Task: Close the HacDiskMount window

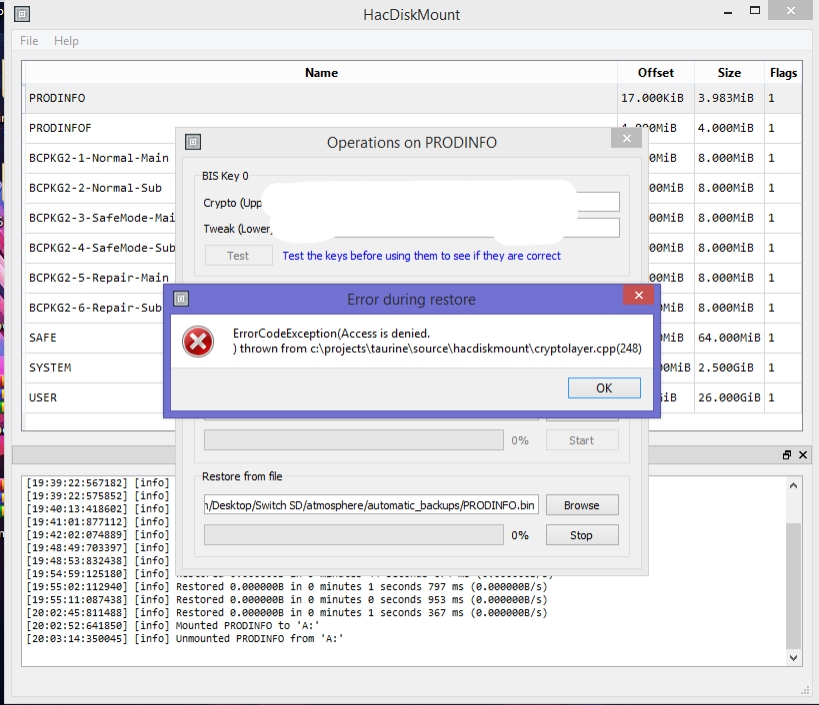Action: pos(790,10)
